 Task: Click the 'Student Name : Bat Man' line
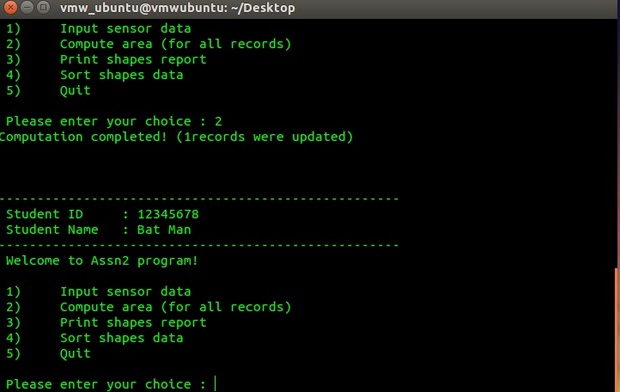tap(98, 230)
